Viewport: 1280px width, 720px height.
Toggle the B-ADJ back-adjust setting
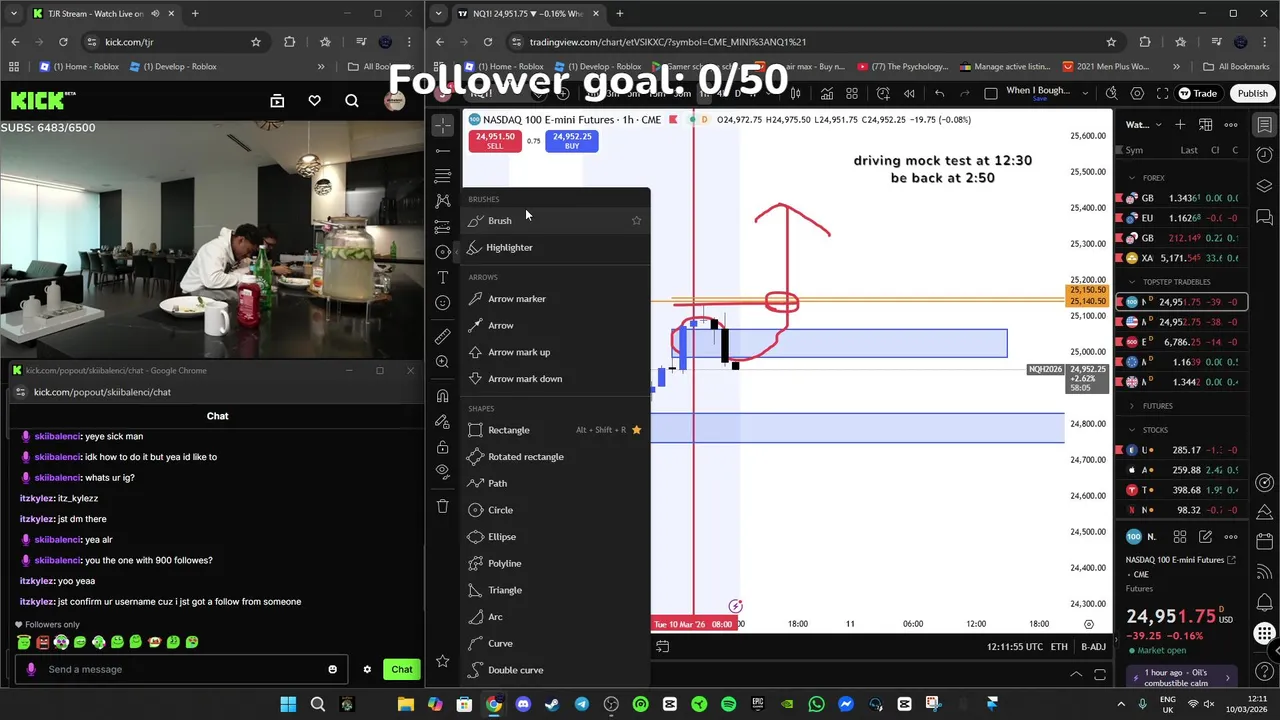(x=1093, y=647)
